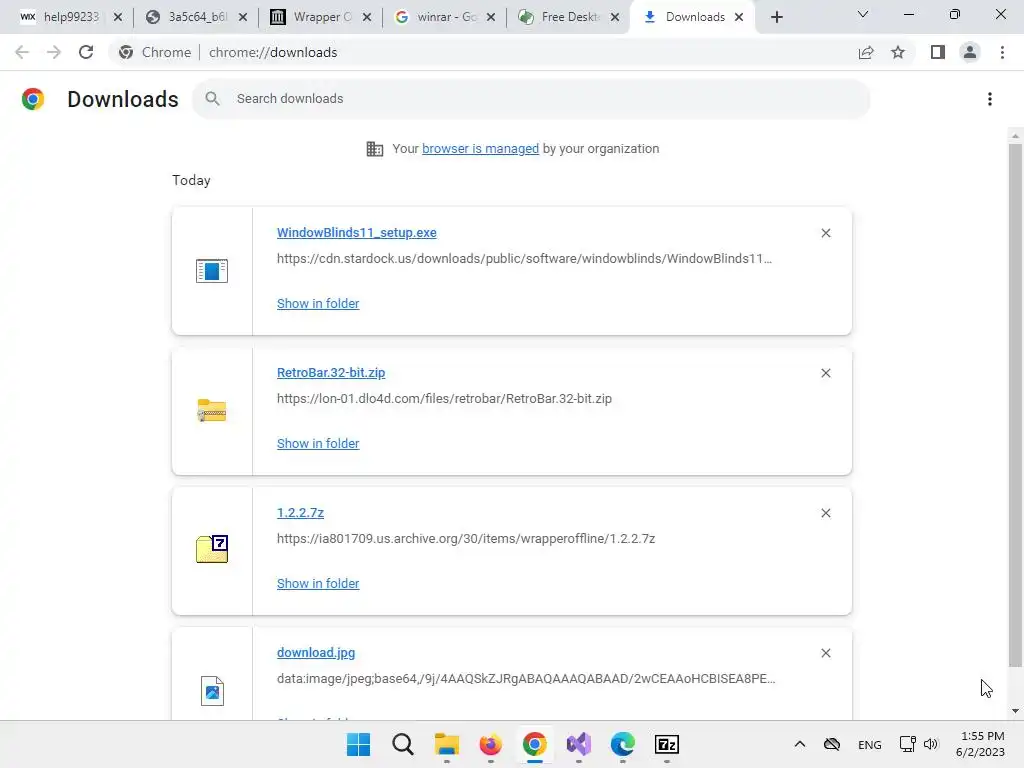The width and height of the screenshot is (1024, 768).
Task: Click the forward navigation arrow
Action: click(x=54, y=52)
